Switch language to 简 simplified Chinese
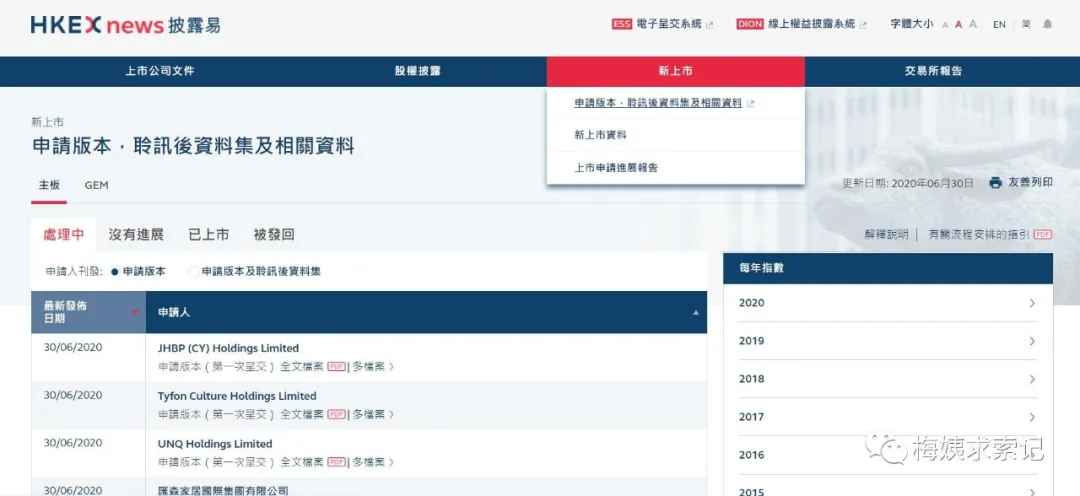1080x496 pixels. (1026, 24)
